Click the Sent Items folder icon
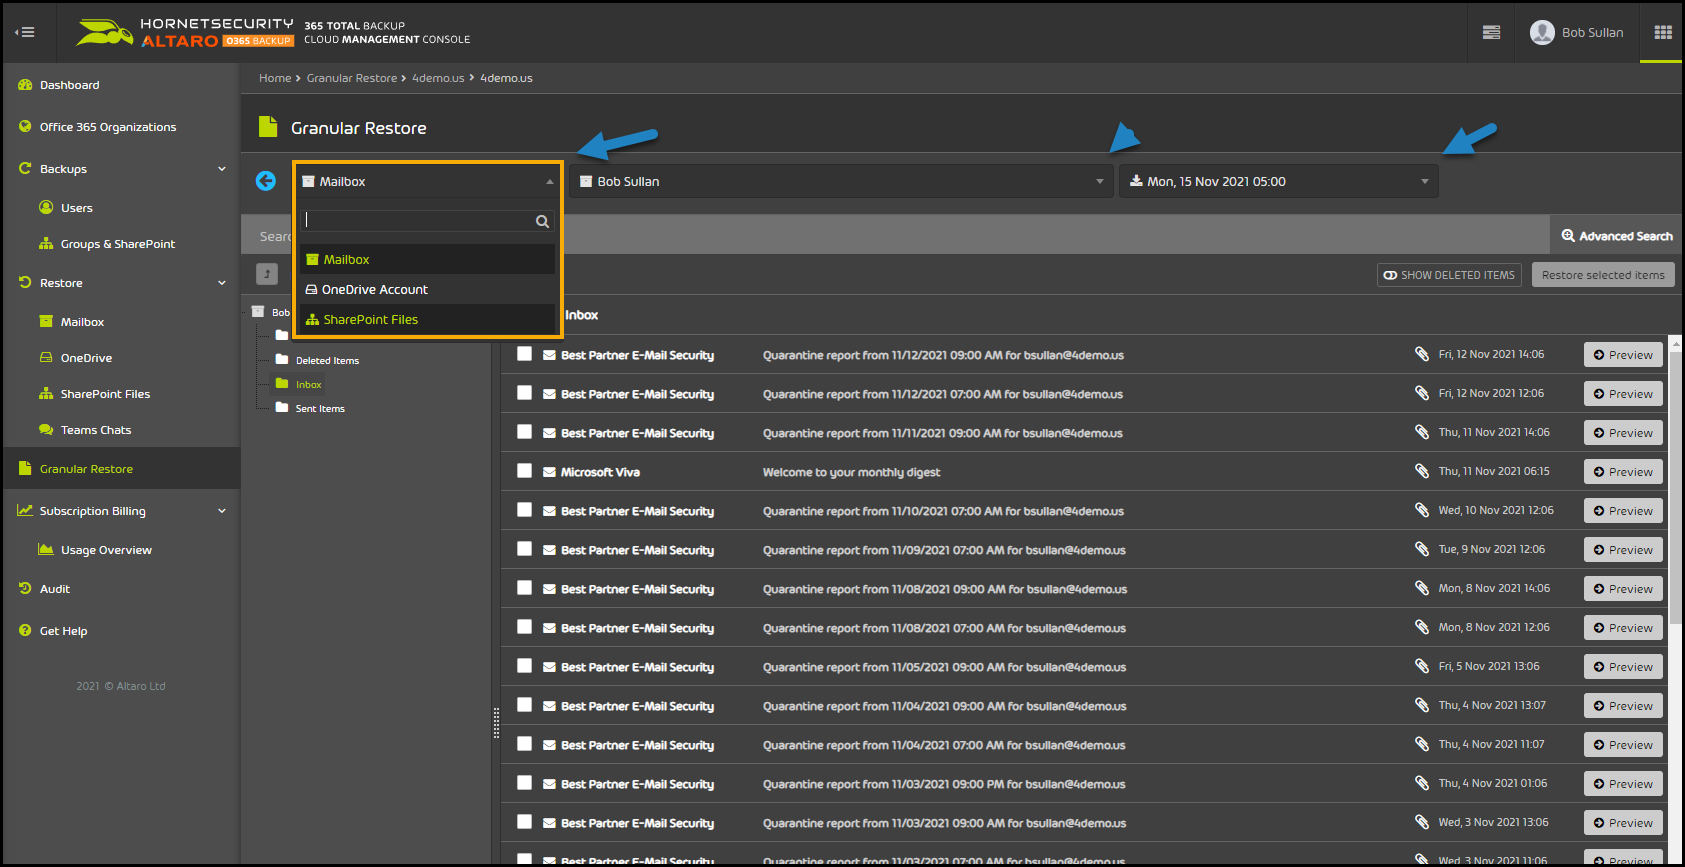This screenshot has width=1685, height=867. (282, 408)
